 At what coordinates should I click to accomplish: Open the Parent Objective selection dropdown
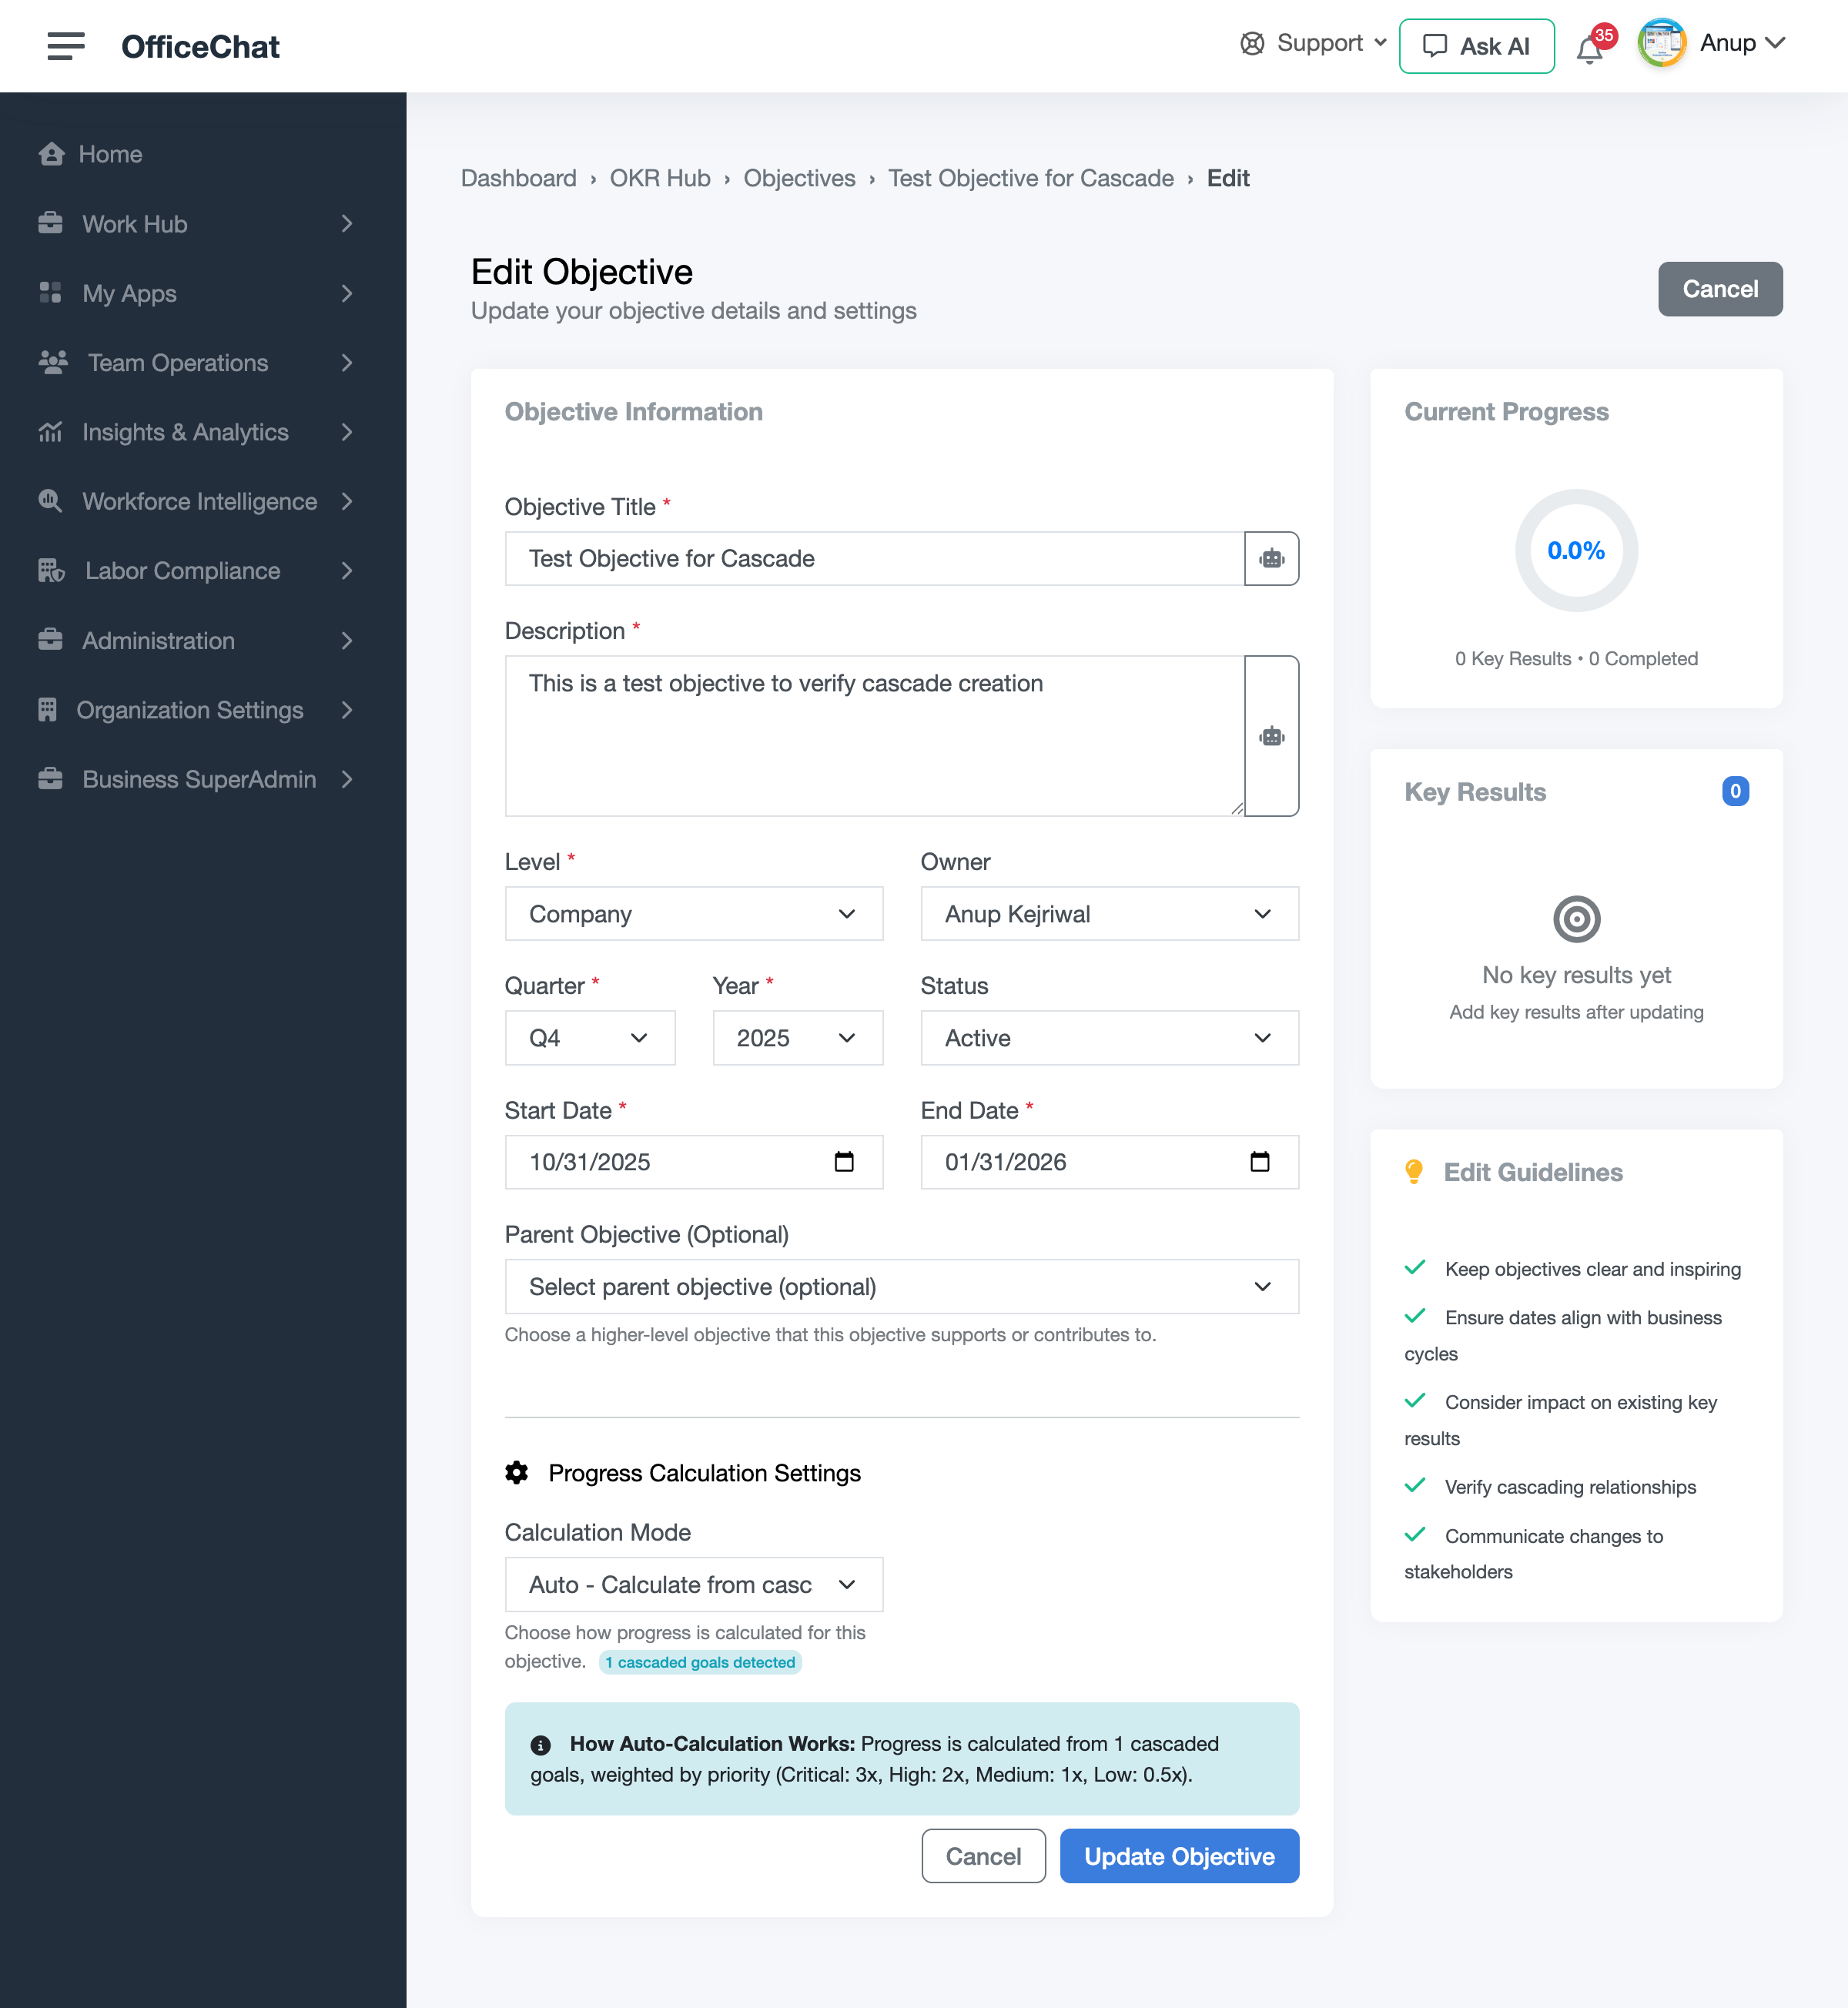pos(901,1287)
